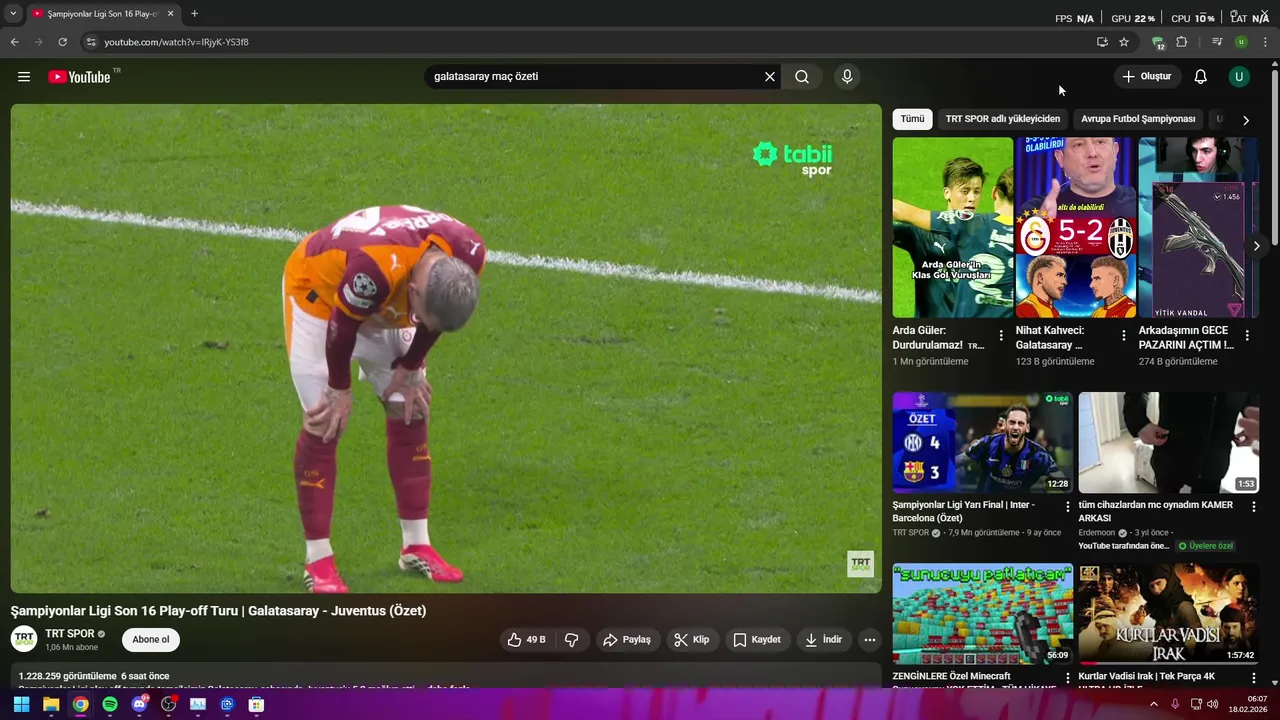Download the video with İndir
The height and width of the screenshot is (720, 1280).
pyautogui.click(x=824, y=640)
